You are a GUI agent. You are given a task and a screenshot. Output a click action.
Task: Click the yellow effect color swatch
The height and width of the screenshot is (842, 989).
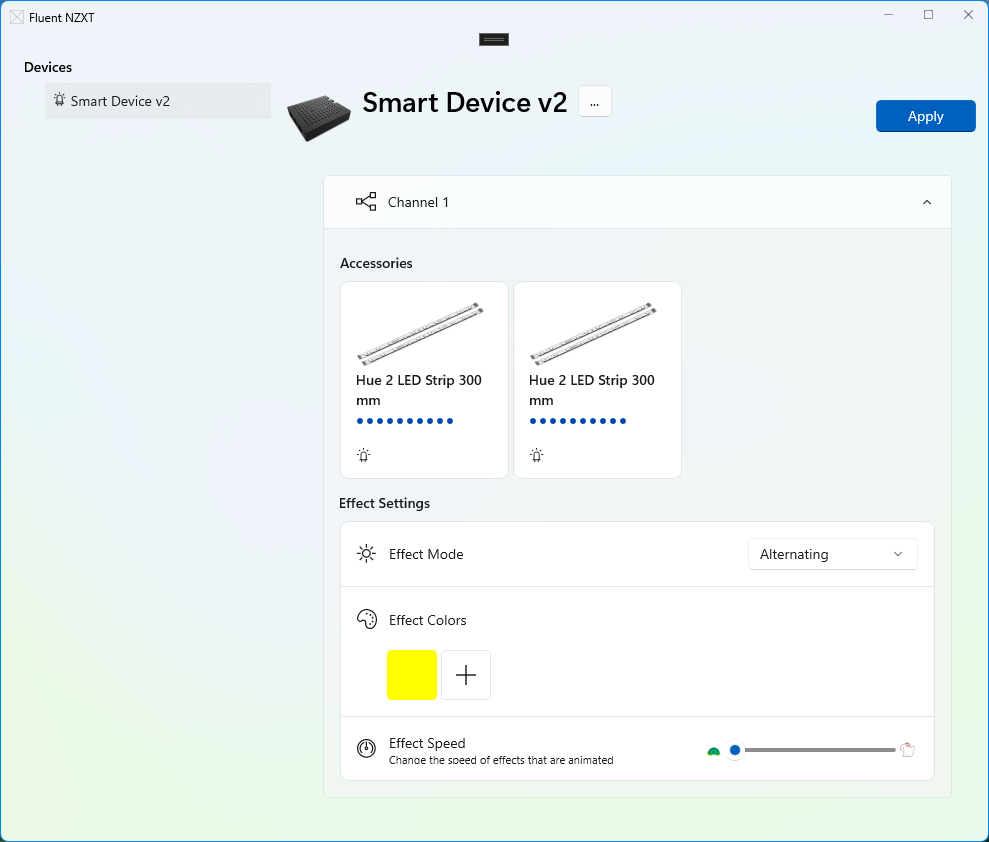coord(412,675)
